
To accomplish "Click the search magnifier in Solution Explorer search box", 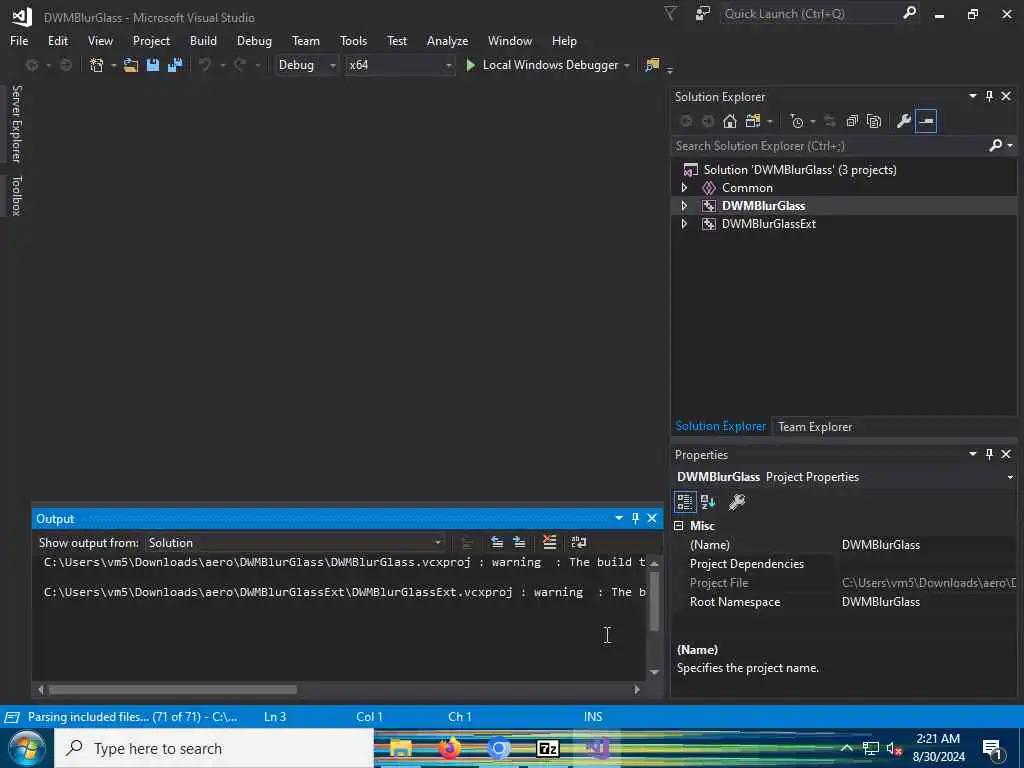I will (996, 145).
